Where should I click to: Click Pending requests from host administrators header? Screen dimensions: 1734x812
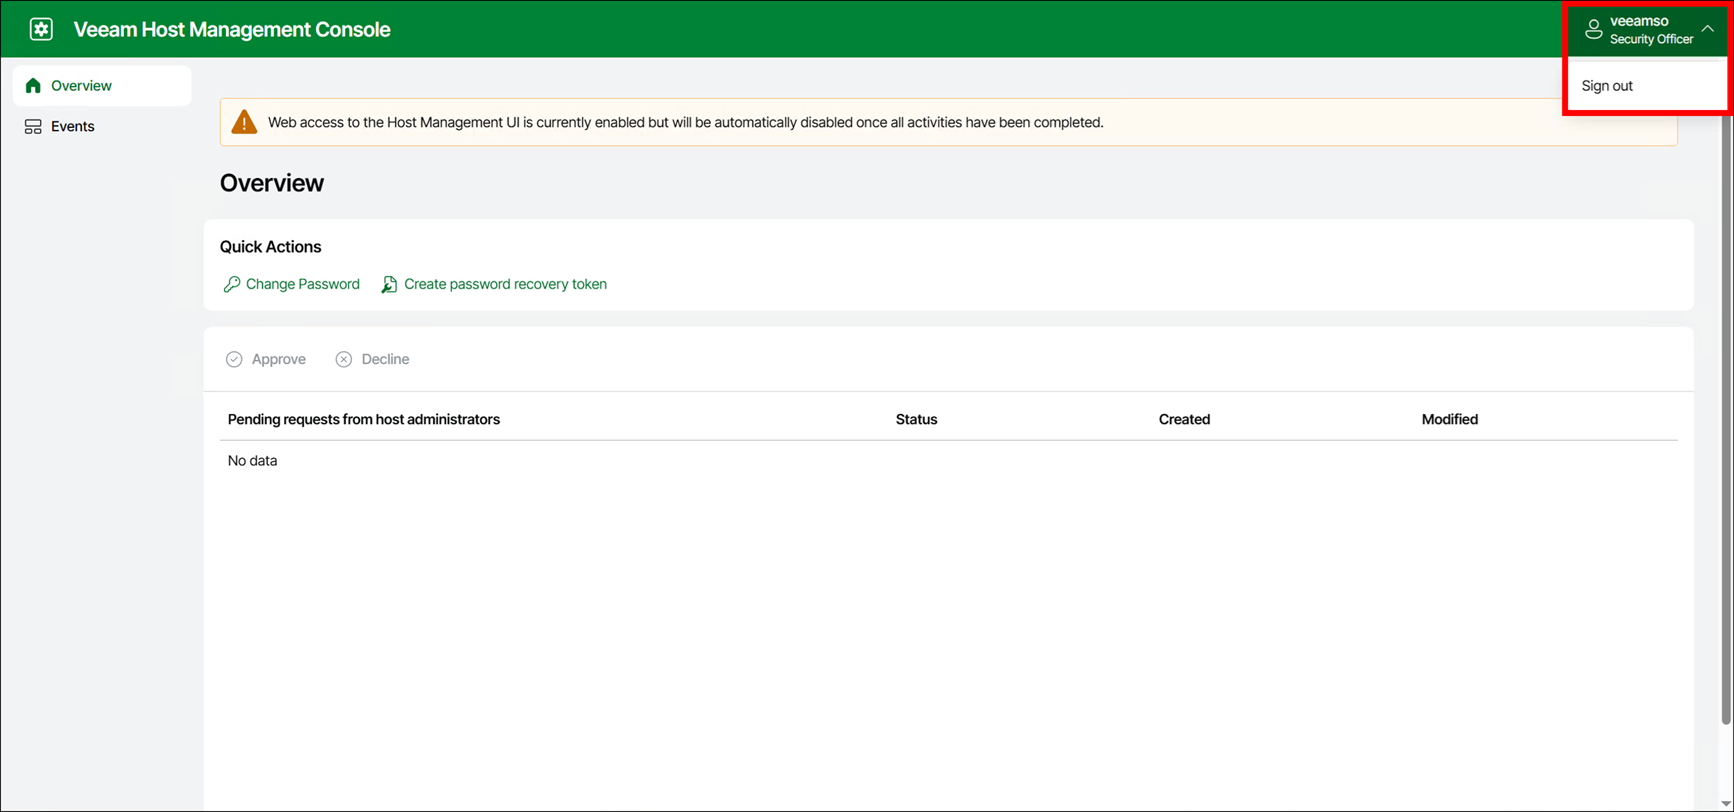(364, 420)
